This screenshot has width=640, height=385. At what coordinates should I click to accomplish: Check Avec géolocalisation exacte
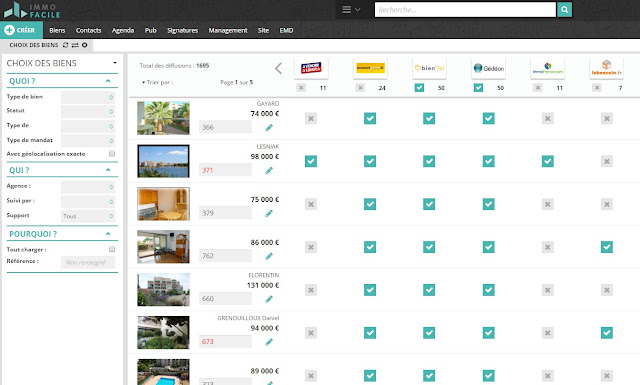point(112,154)
